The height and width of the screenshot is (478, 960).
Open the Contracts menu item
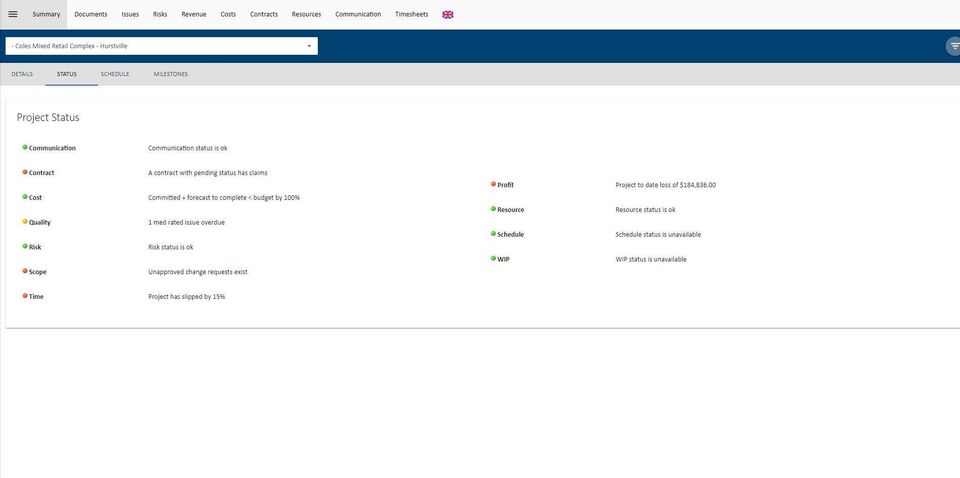click(264, 14)
